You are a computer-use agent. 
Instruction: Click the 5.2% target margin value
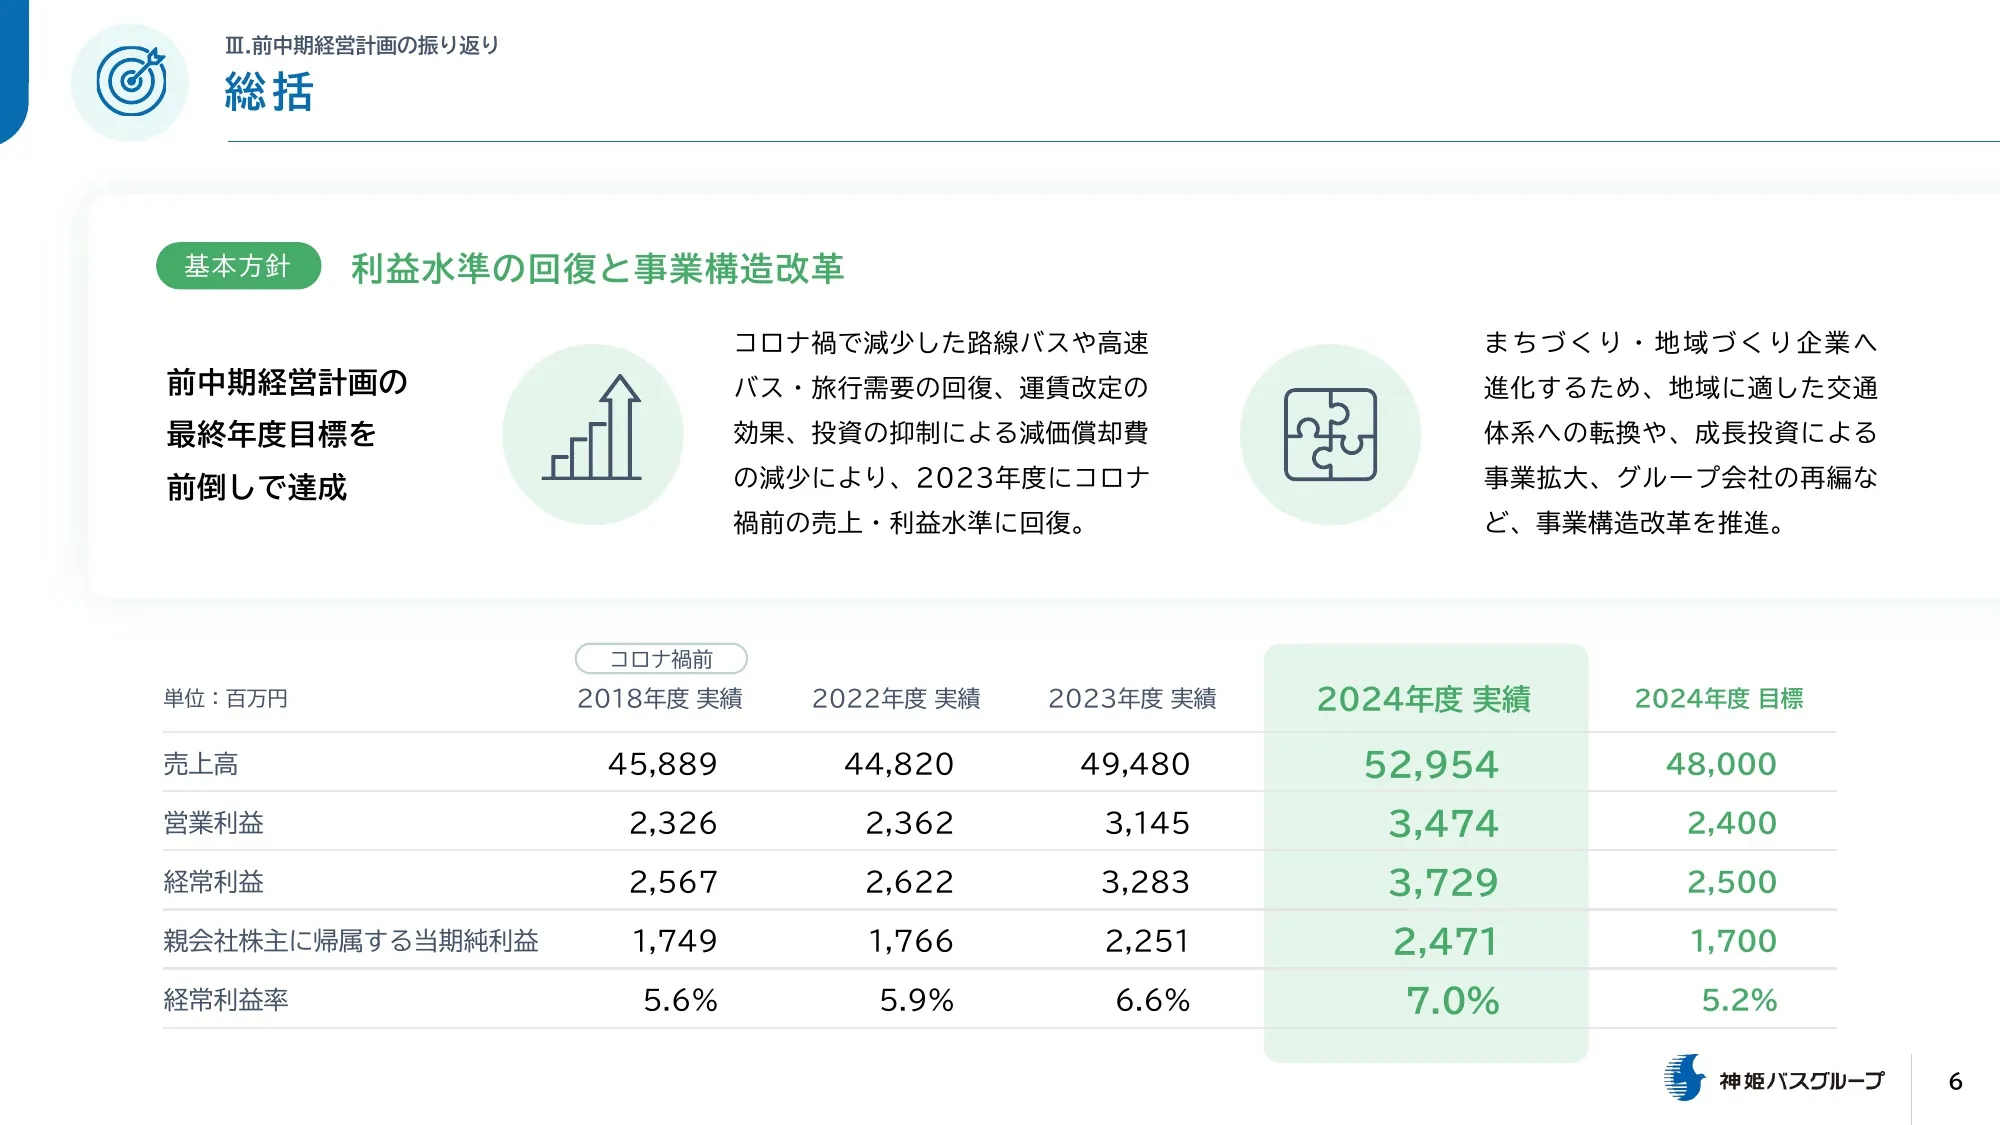(x=1740, y=1000)
